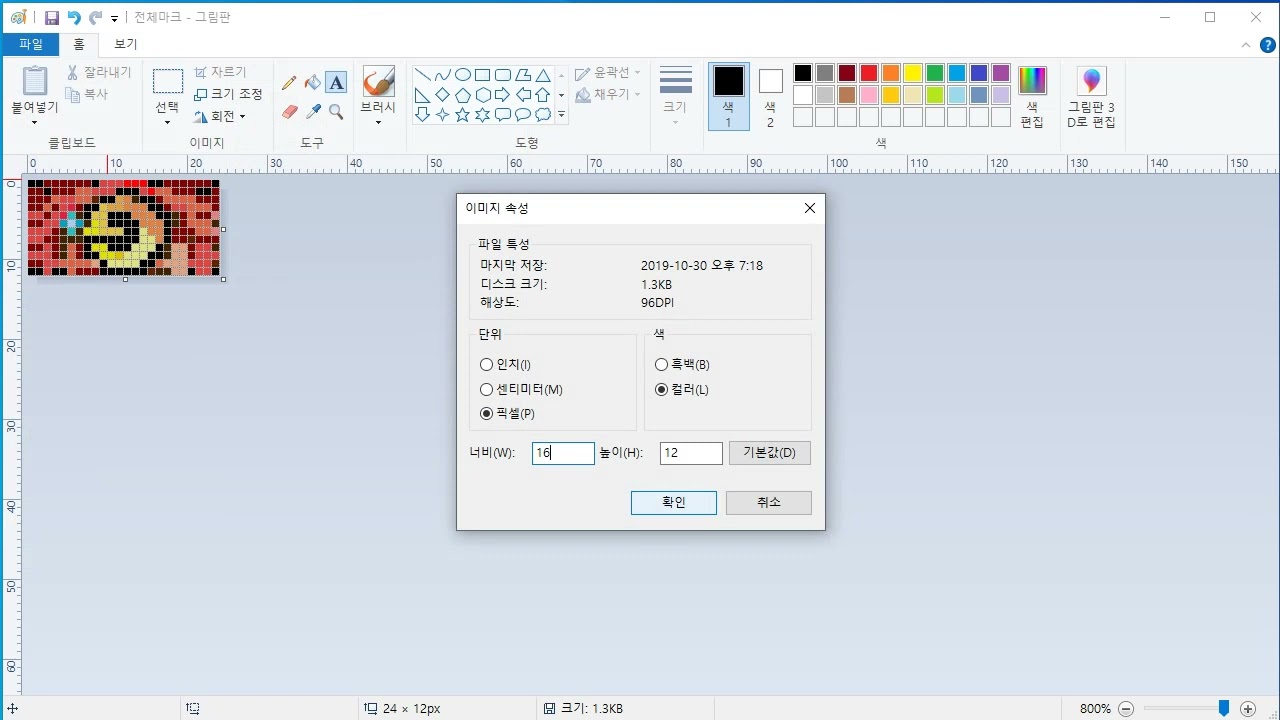Open the Outline (윤곽선) dropdown
This screenshot has width=1280, height=720.
608,73
